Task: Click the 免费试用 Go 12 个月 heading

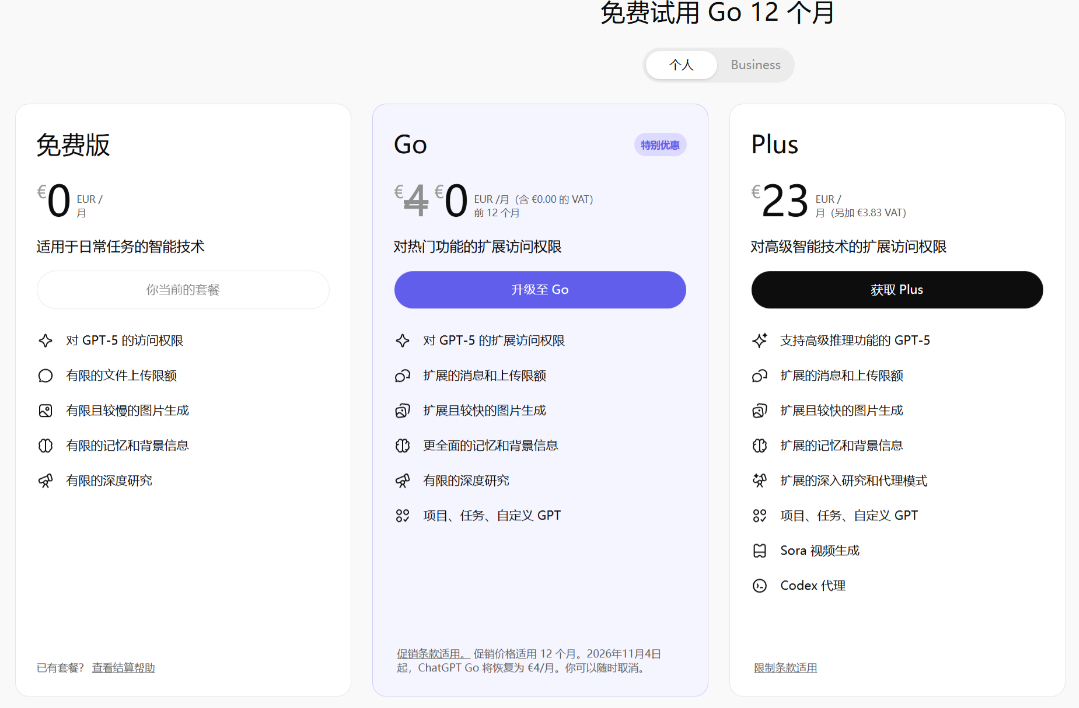Action: pos(717,13)
